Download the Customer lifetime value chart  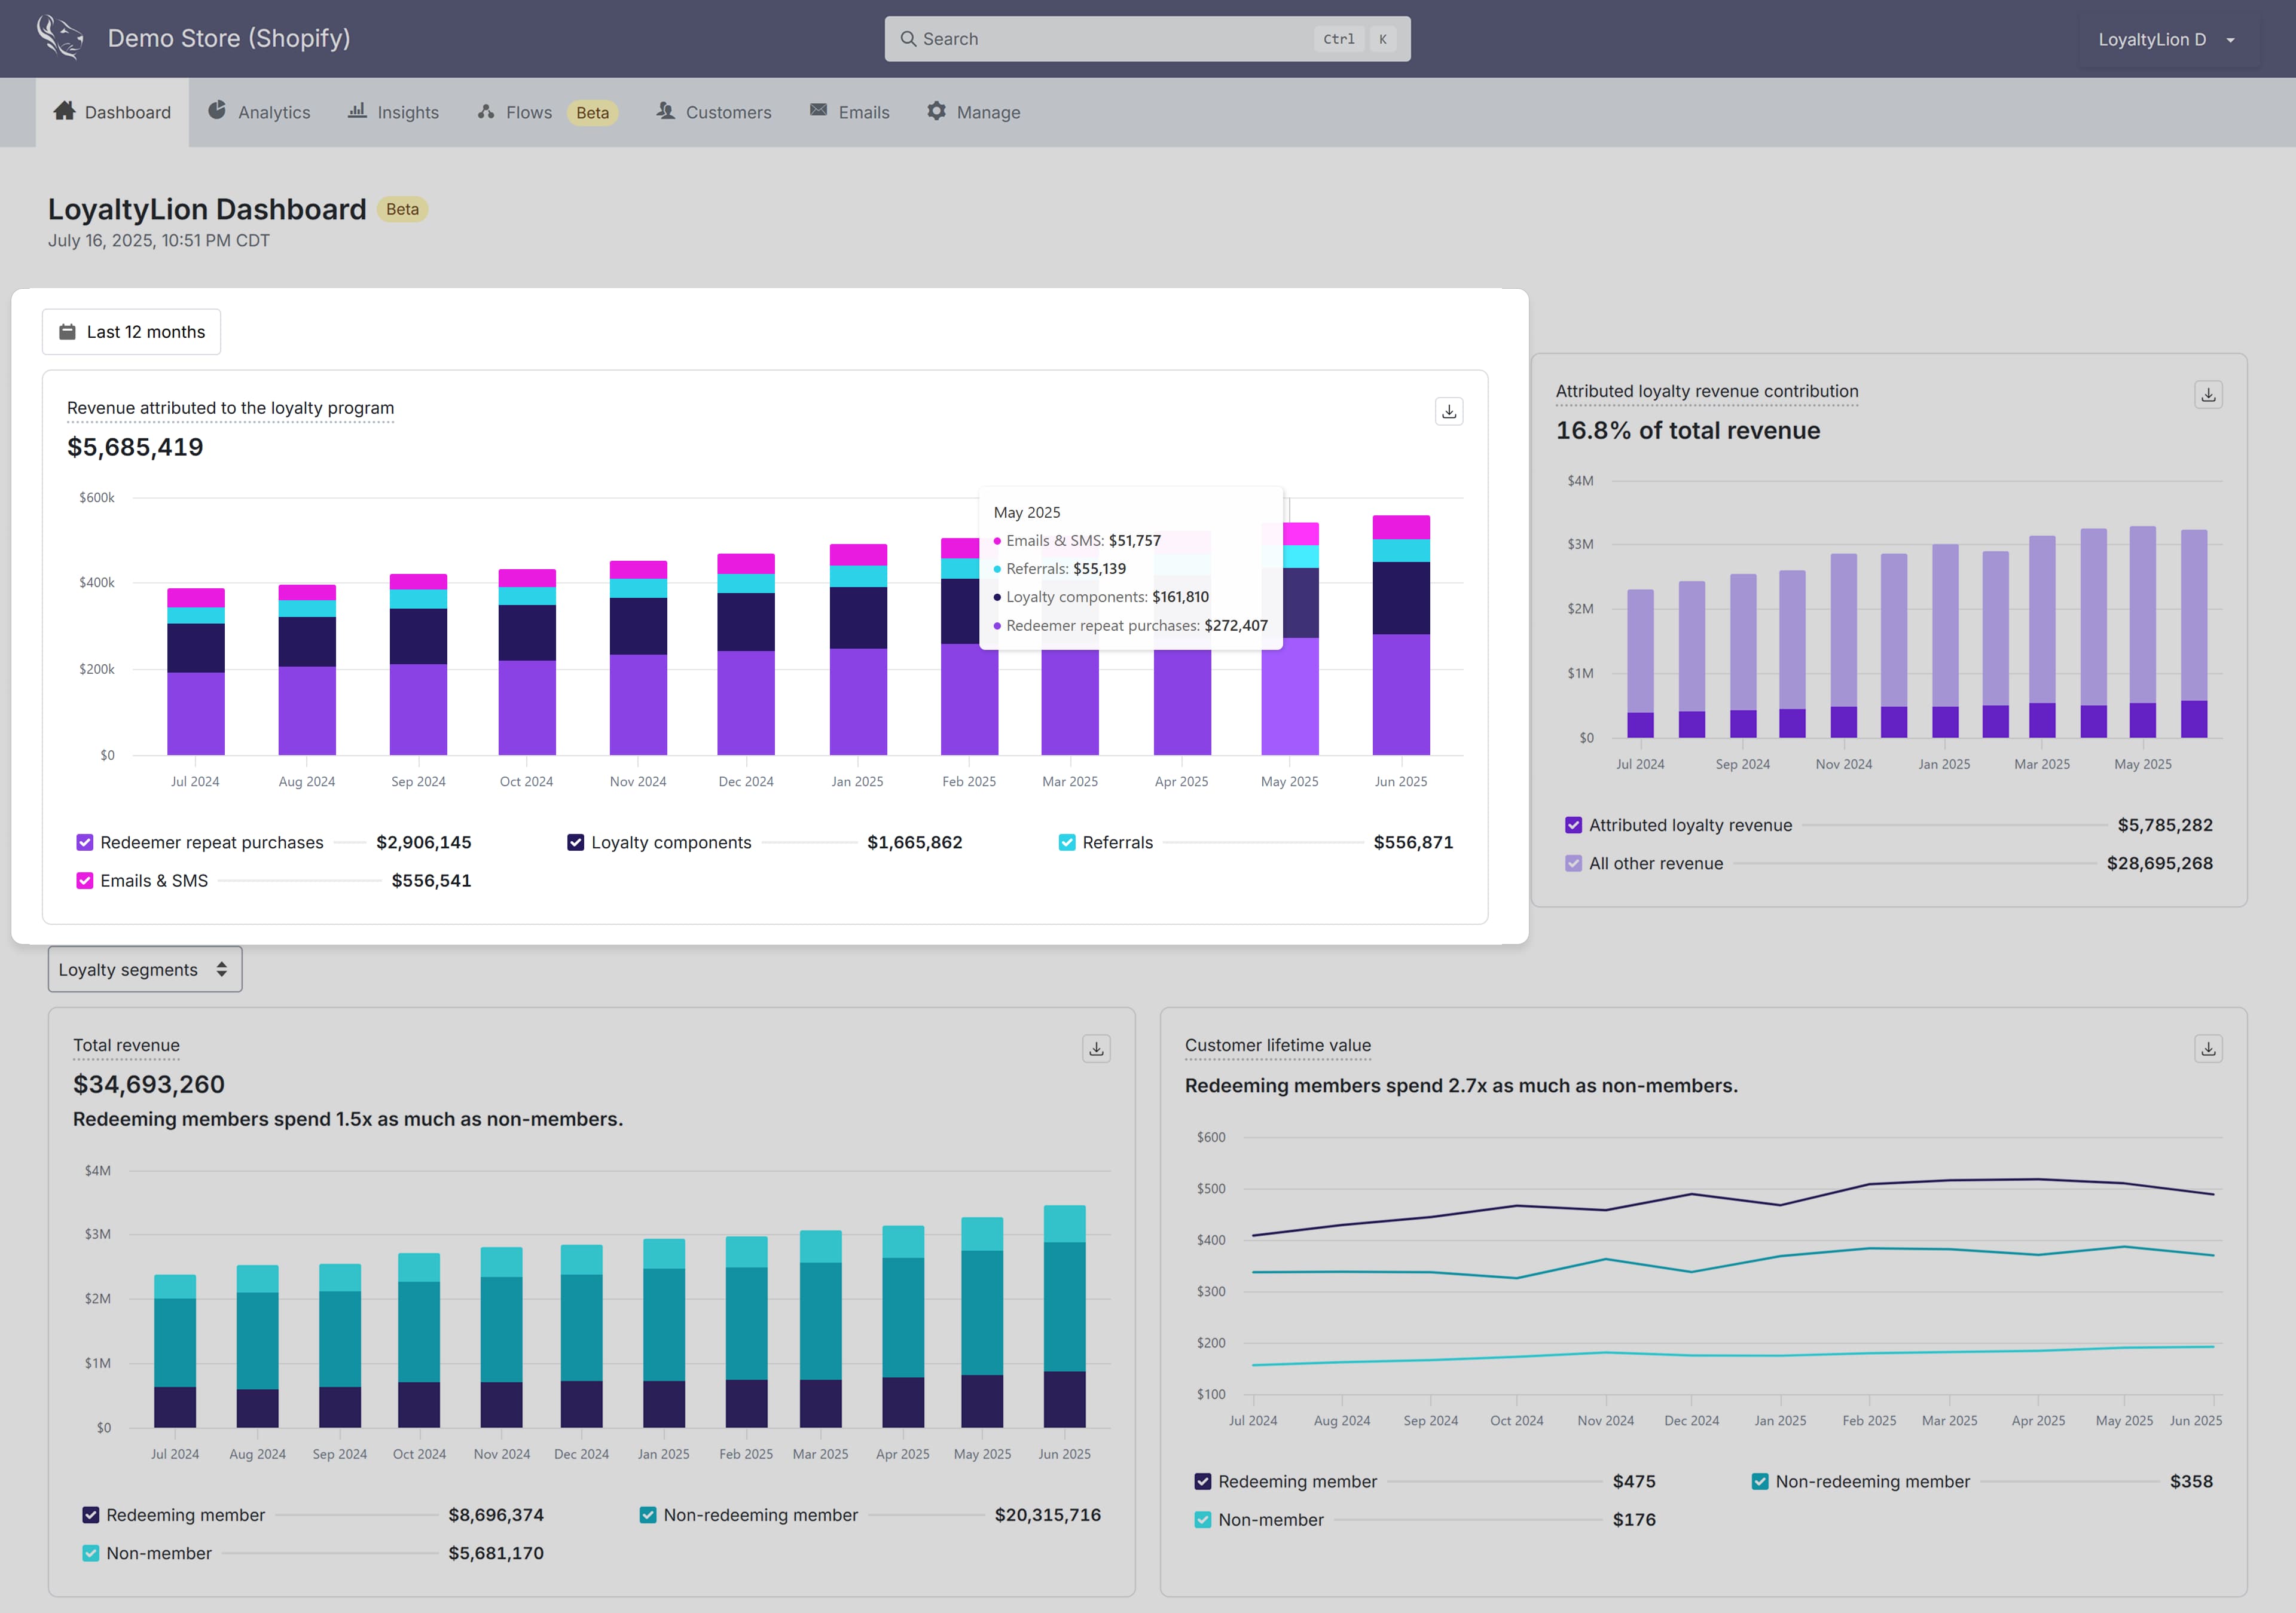(x=2208, y=1048)
